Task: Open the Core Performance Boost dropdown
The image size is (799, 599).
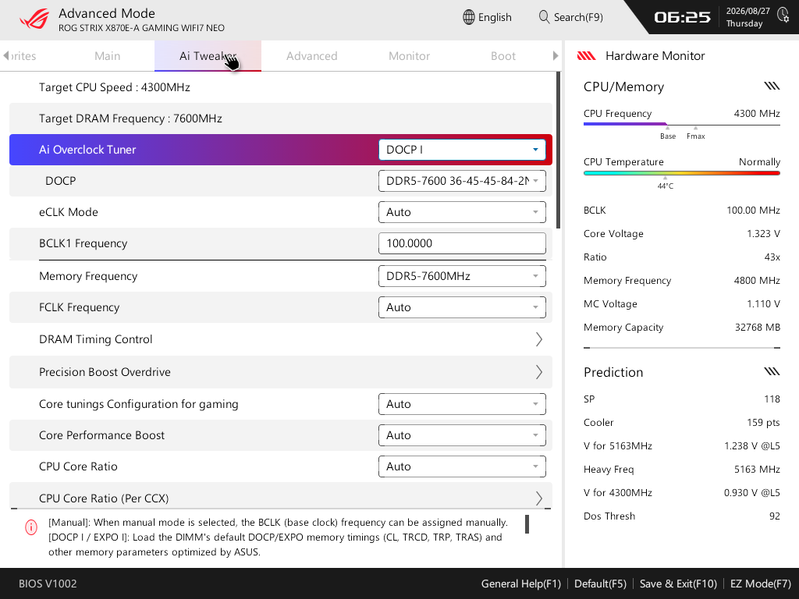Action: [462, 435]
